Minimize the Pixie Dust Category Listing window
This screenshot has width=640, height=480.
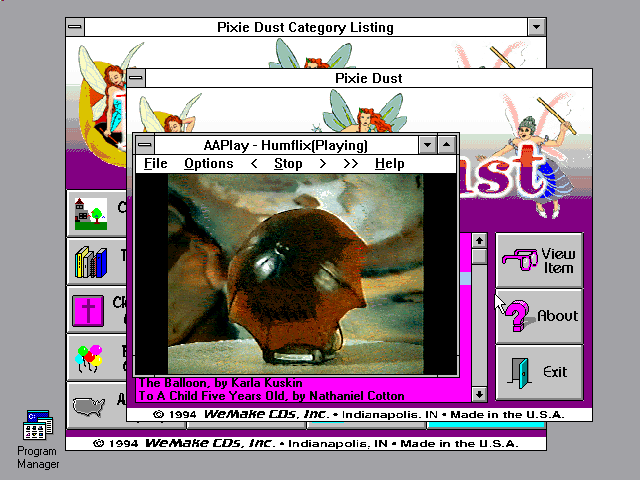(536, 27)
